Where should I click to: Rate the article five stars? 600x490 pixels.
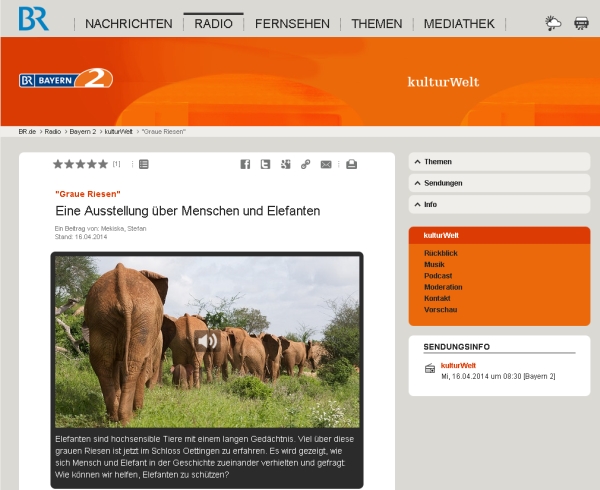tap(103, 164)
